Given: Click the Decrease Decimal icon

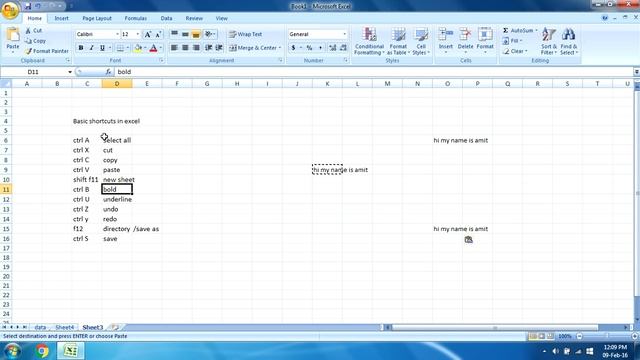Looking at the screenshot, I should click(x=343, y=48).
